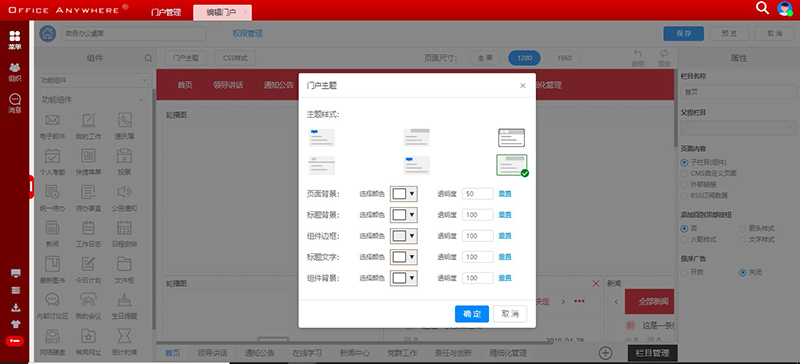This screenshot has width=800, height=364.
Task: Open the user avatar in top bar
Action: point(784,8)
